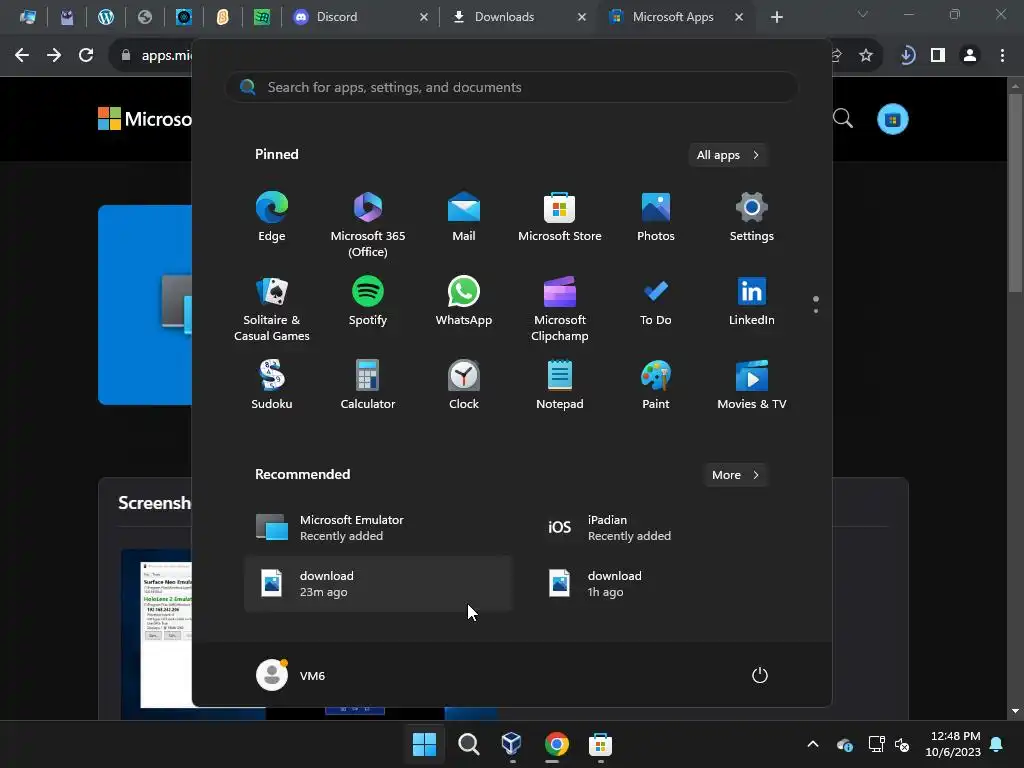Go forward in Chrome
Viewport: 1024px width, 768px height.
point(54,56)
